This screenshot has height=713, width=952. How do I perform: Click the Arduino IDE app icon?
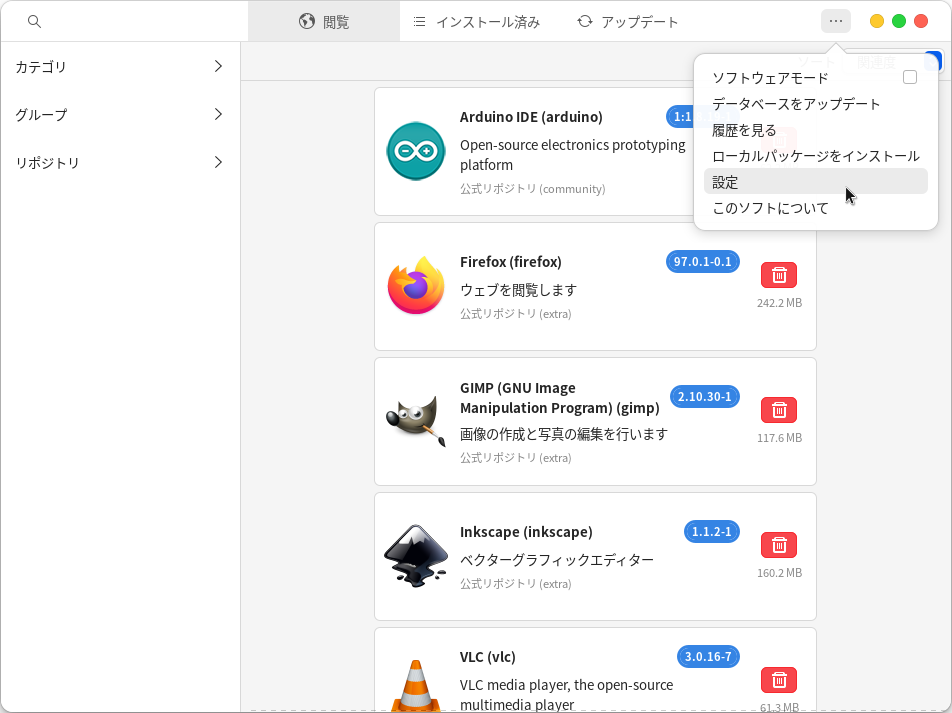[x=416, y=151]
